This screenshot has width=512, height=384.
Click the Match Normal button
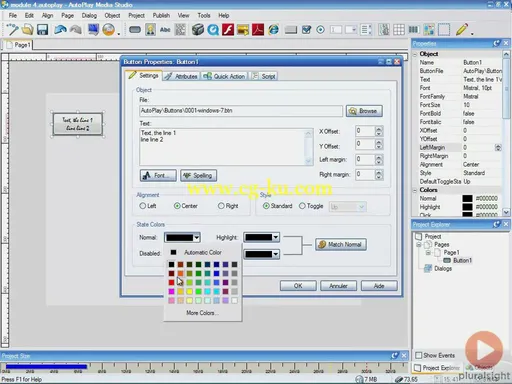(341, 244)
